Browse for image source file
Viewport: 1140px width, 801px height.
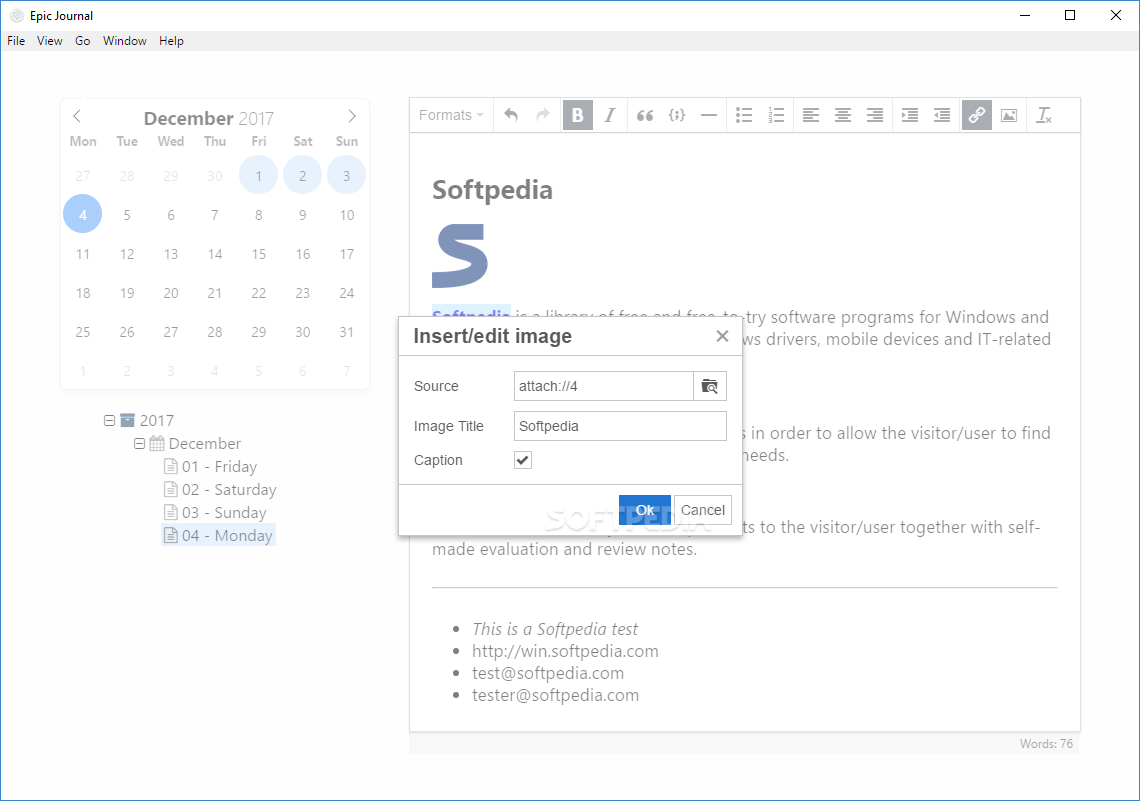pyautogui.click(x=710, y=386)
